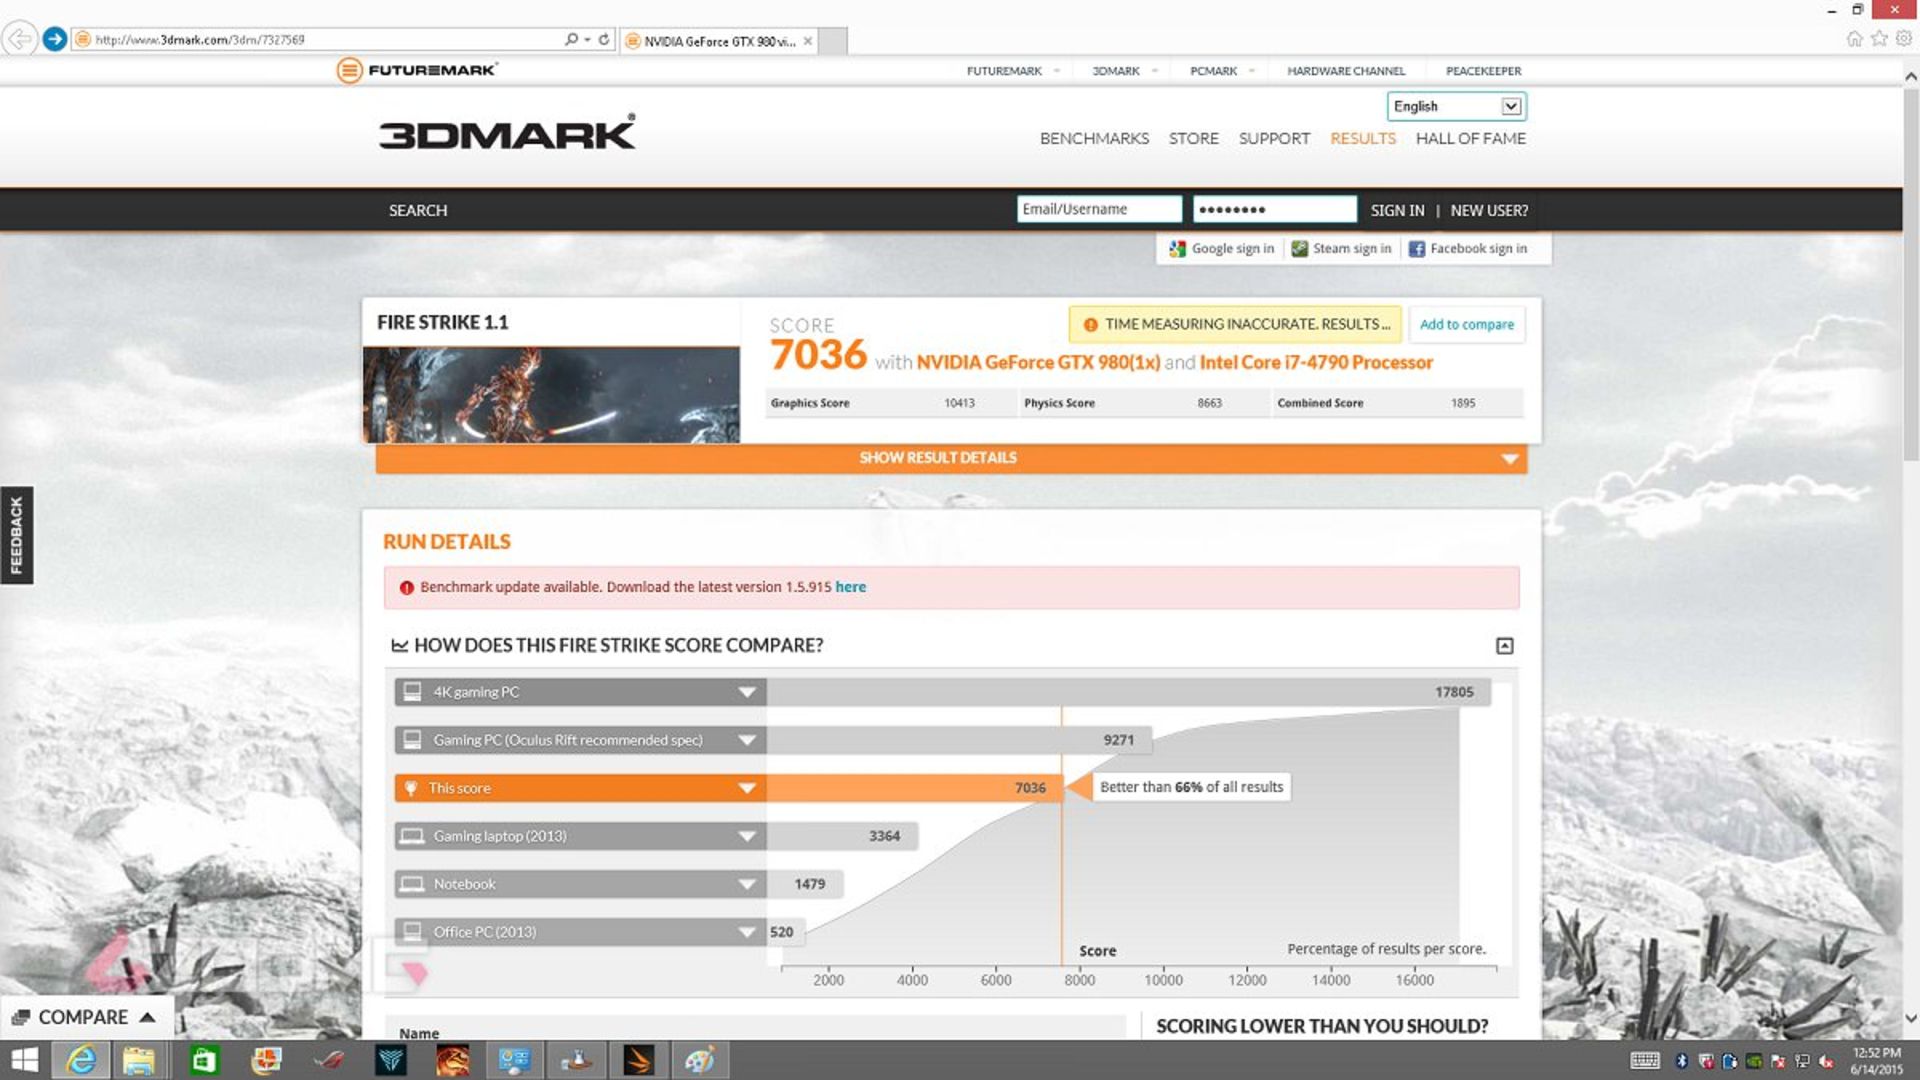Click the Gaming laptop (2013) icon
This screenshot has width=1920, height=1080.
tap(412, 836)
